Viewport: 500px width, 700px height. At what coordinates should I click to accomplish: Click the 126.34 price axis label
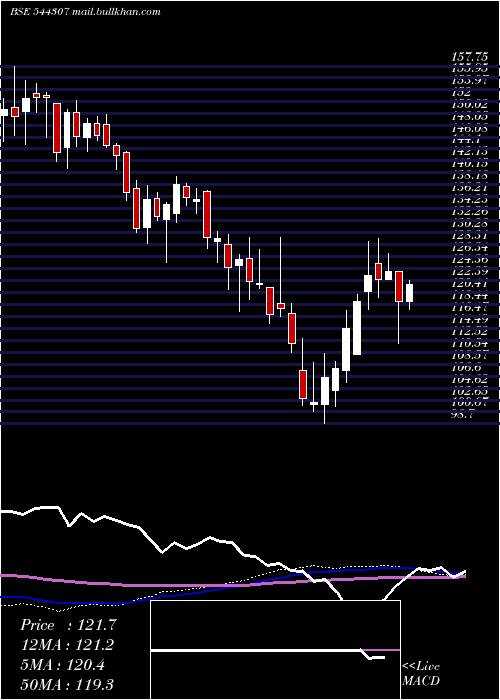click(x=472, y=248)
